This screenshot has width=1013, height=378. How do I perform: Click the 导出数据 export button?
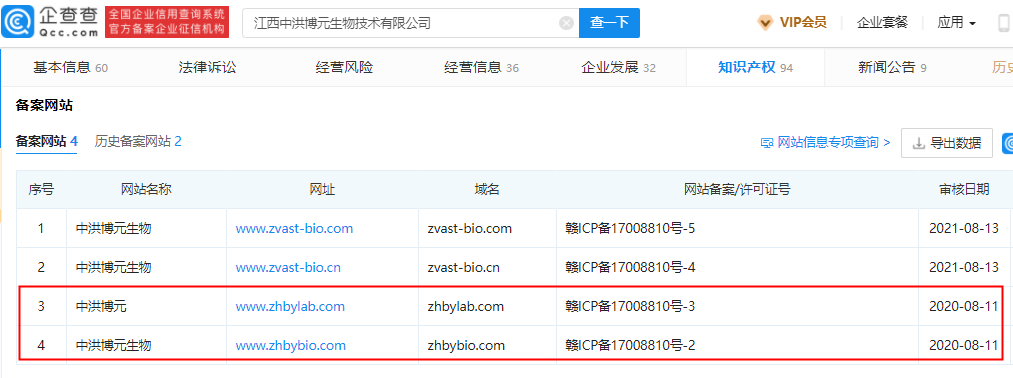[946, 143]
